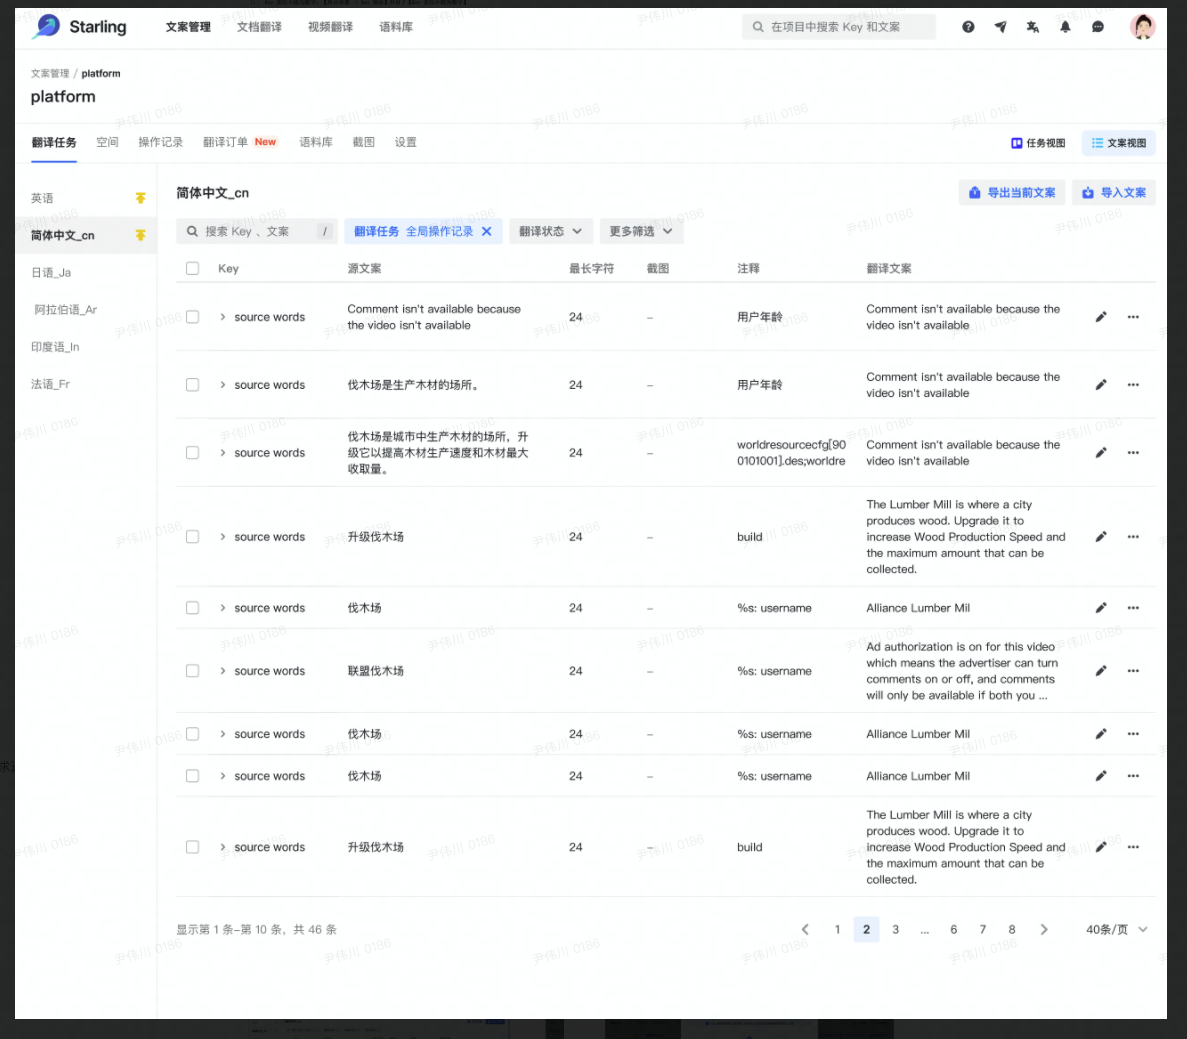Click the pin icon next to 英语

(x=140, y=198)
